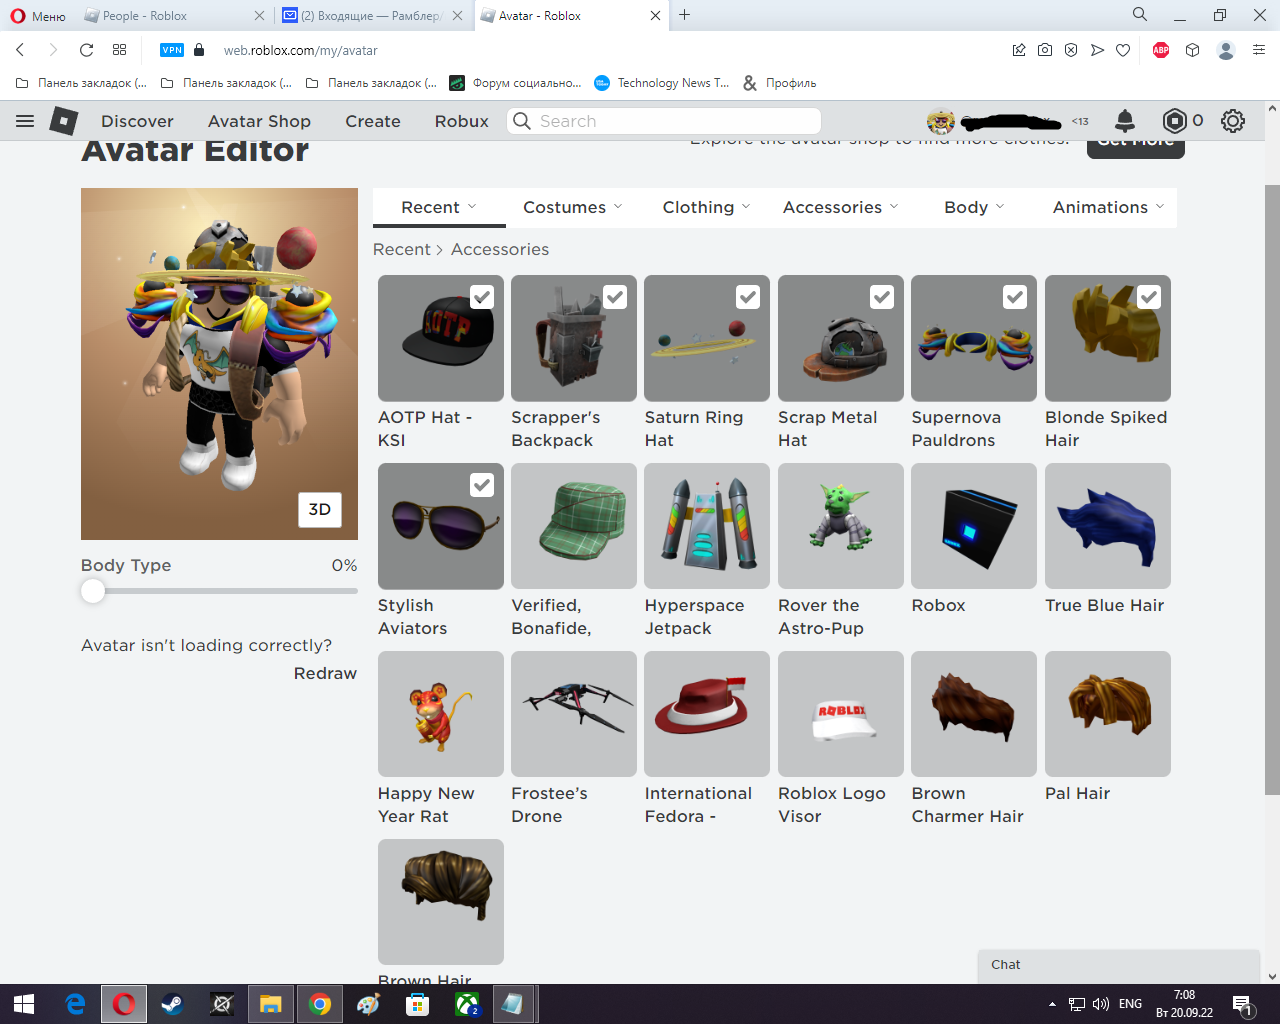Screen dimensions: 1280x1024
Task: Open Opera easy setup icon
Action: [x=1259, y=50]
